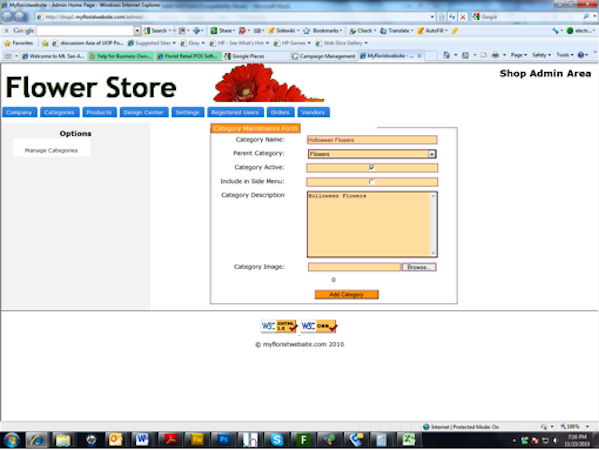Click the Google toolbar Search button
The image size is (599, 450).
(157, 31)
